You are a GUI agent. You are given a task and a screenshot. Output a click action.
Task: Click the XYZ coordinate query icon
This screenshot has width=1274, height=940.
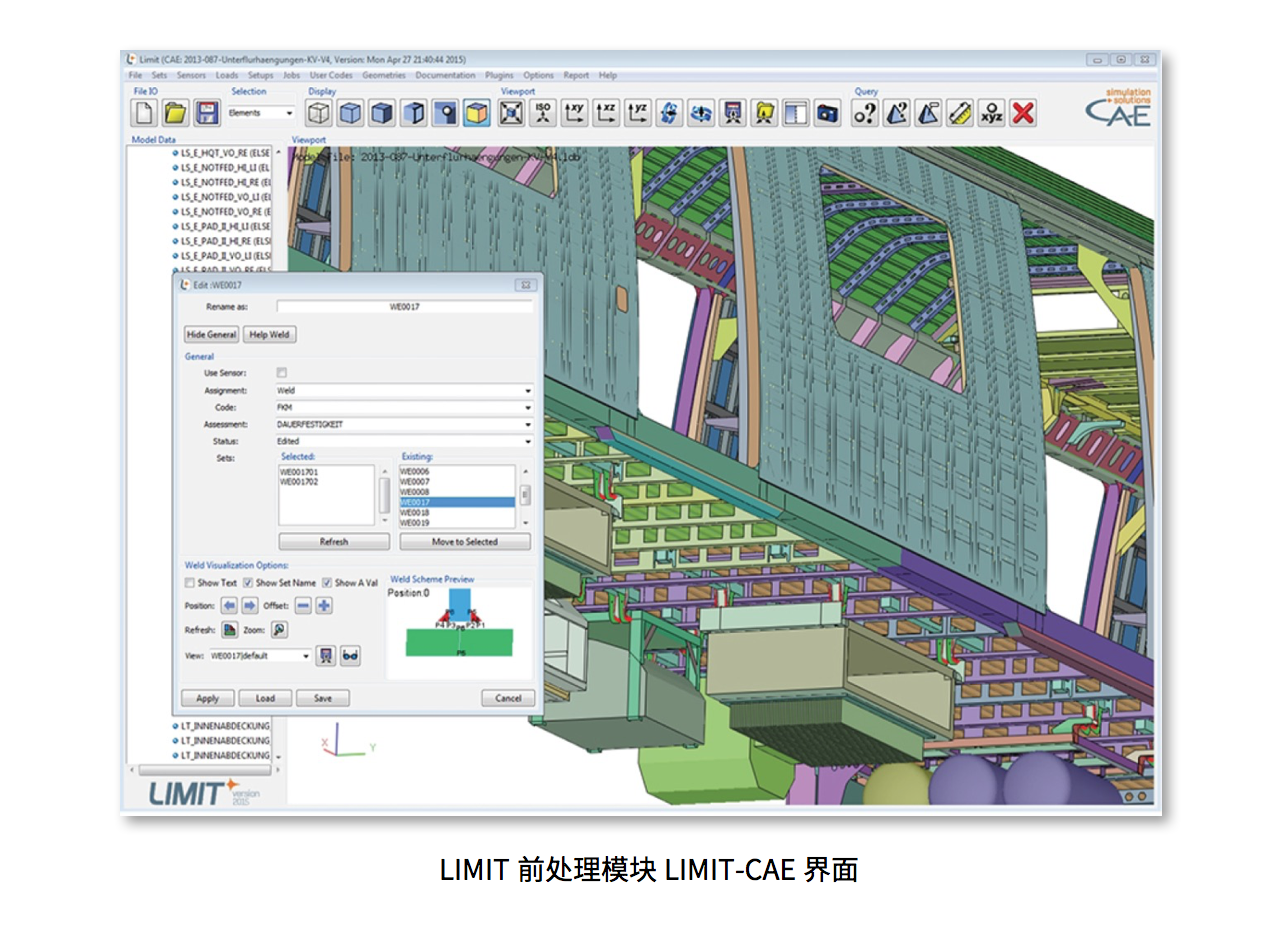point(990,113)
